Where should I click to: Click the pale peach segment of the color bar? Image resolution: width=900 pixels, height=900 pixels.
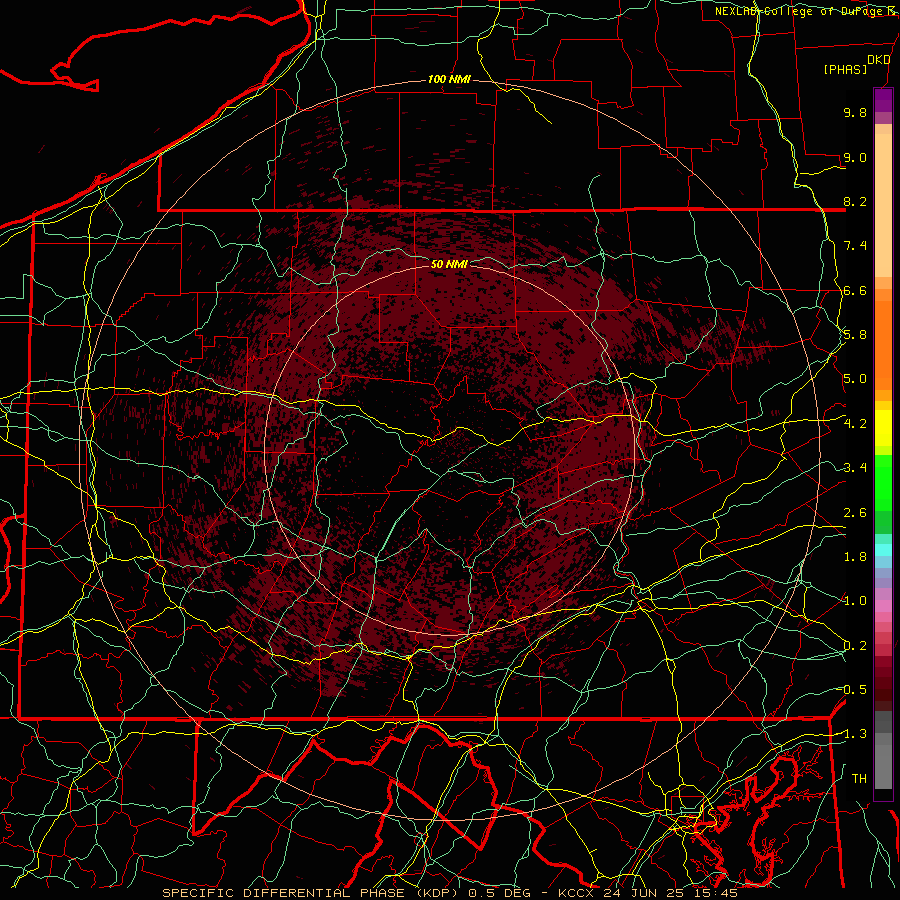click(883, 205)
